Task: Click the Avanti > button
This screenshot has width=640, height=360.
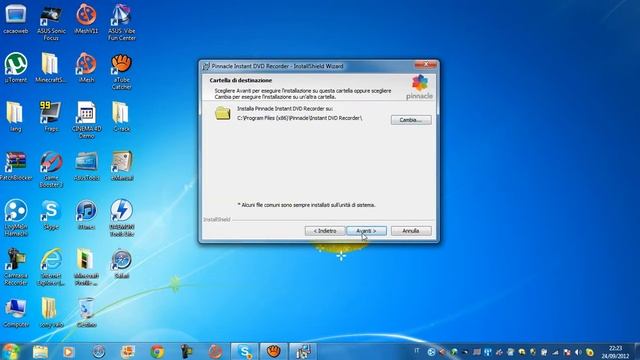Action: coord(367,231)
